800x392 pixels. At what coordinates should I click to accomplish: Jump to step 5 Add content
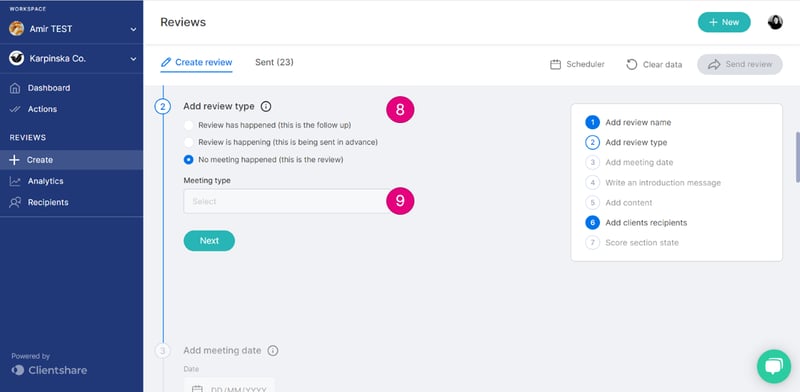click(619, 203)
